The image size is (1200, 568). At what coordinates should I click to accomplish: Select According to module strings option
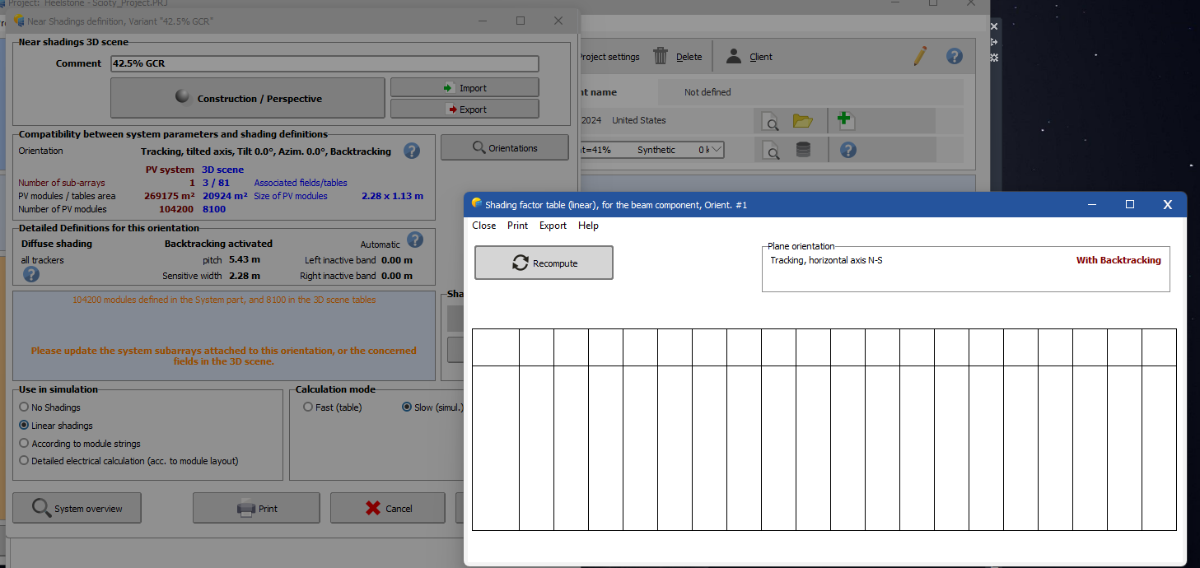pos(24,443)
